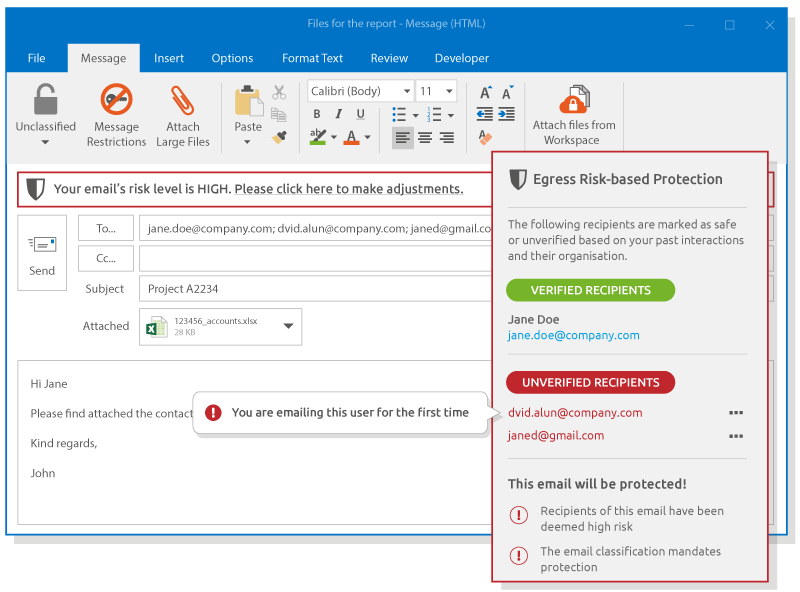The width and height of the screenshot is (800, 592).
Task: Click Attach files from Workspace icon
Action: 574,99
